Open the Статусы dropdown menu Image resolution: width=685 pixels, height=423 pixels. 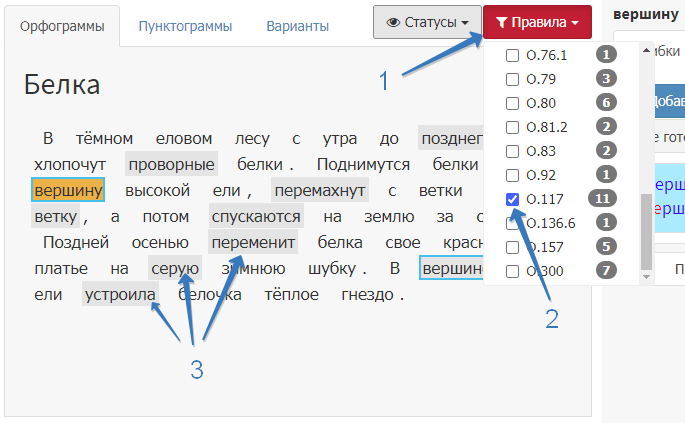click(x=427, y=22)
